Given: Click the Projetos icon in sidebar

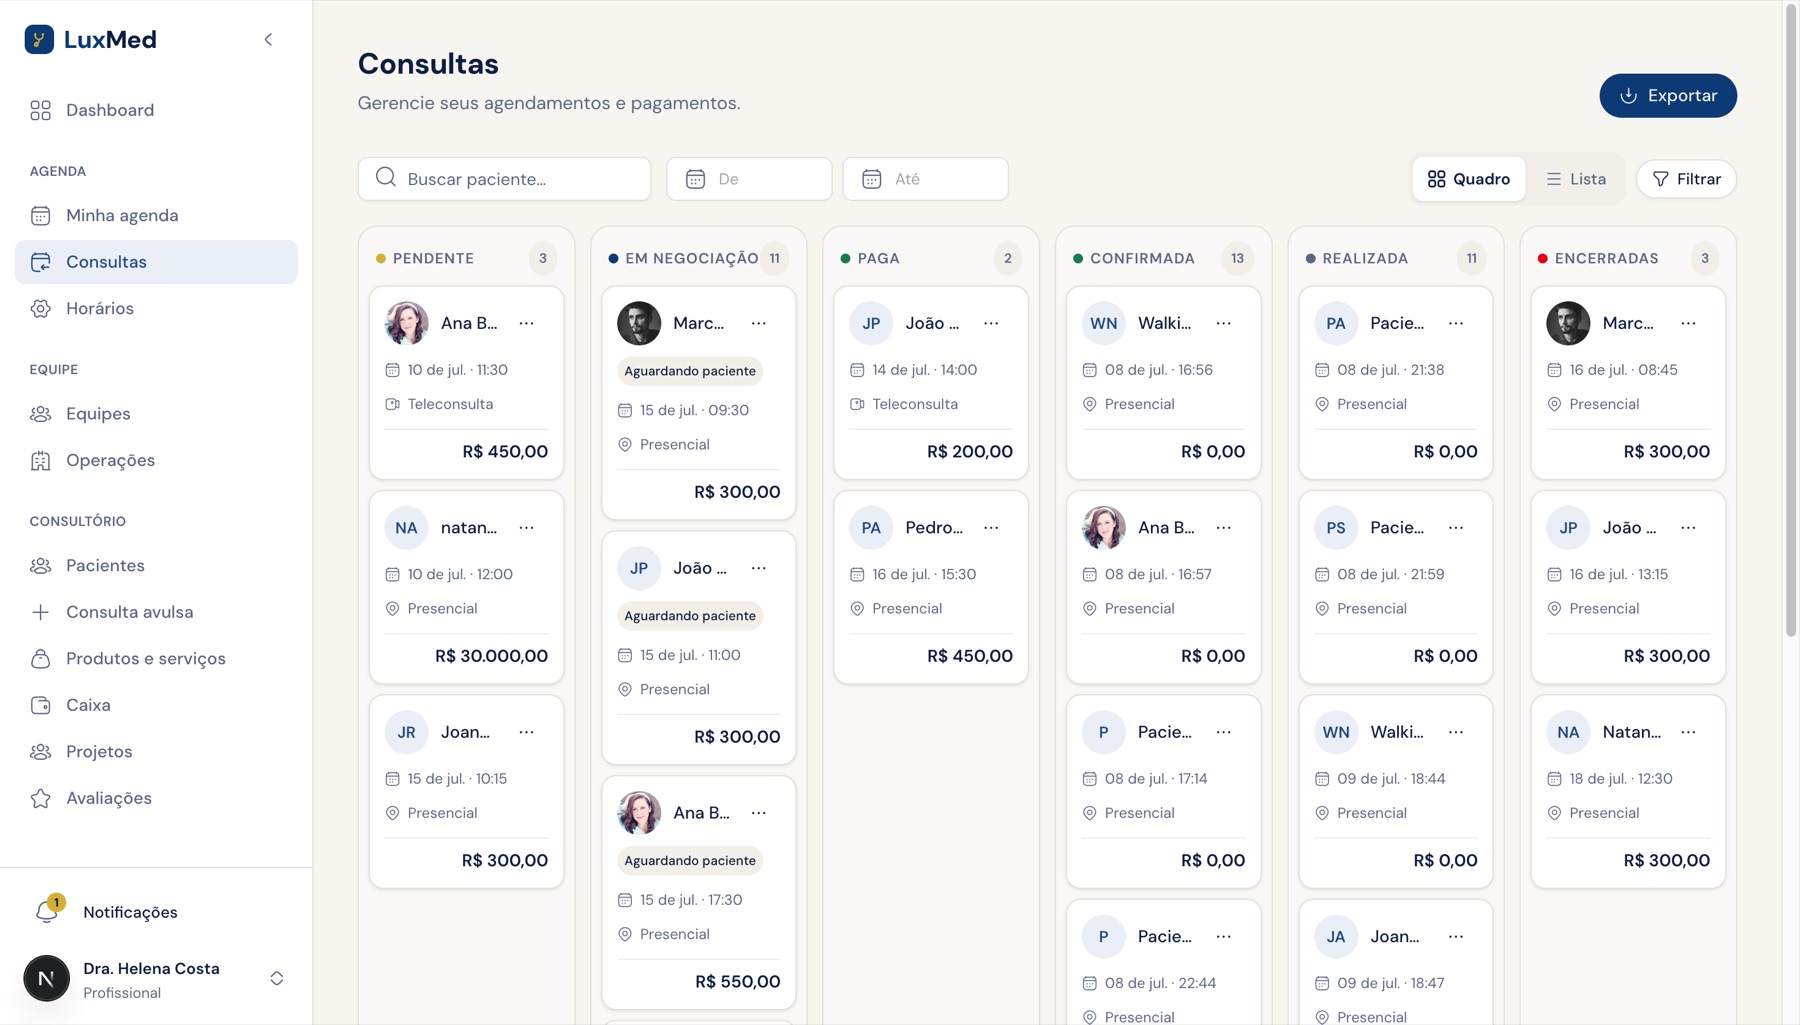Looking at the screenshot, I should pos(40,752).
